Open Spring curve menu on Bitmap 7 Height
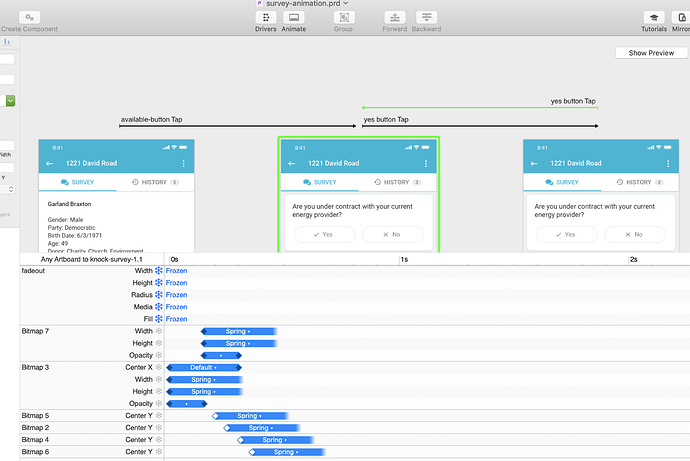 click(238, 344)
